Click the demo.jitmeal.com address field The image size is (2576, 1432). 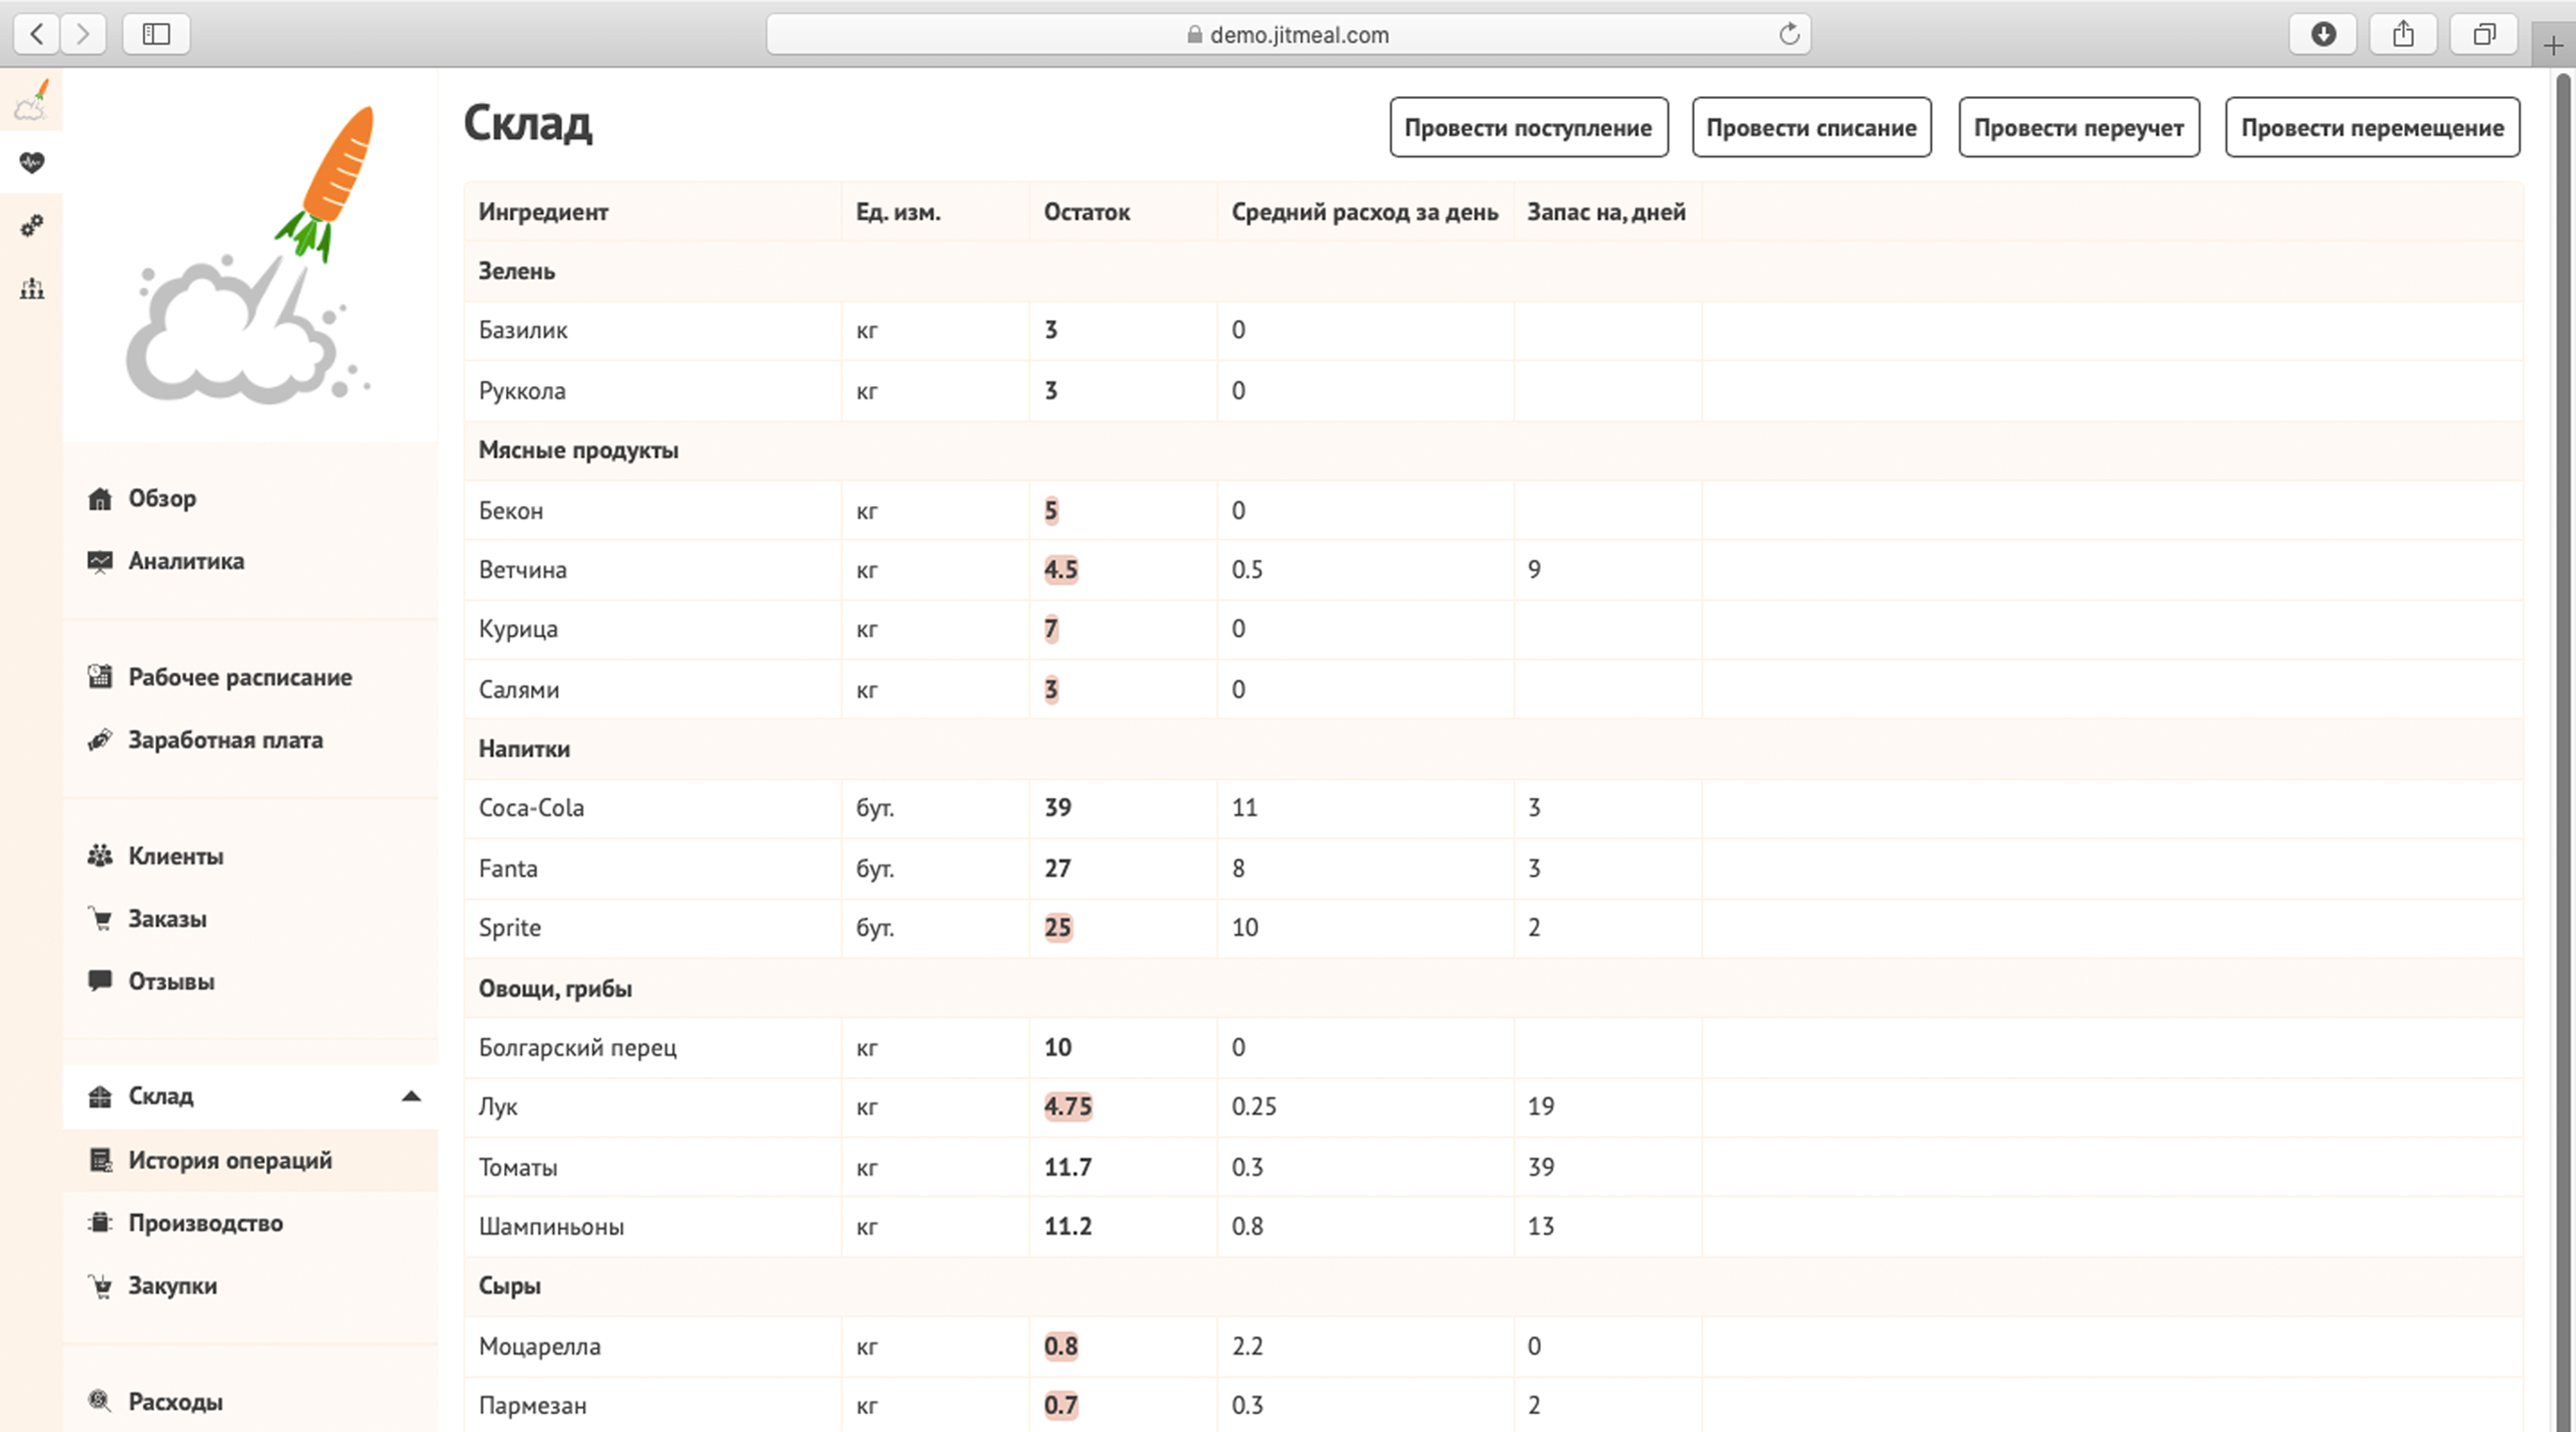pos(1288,35)
